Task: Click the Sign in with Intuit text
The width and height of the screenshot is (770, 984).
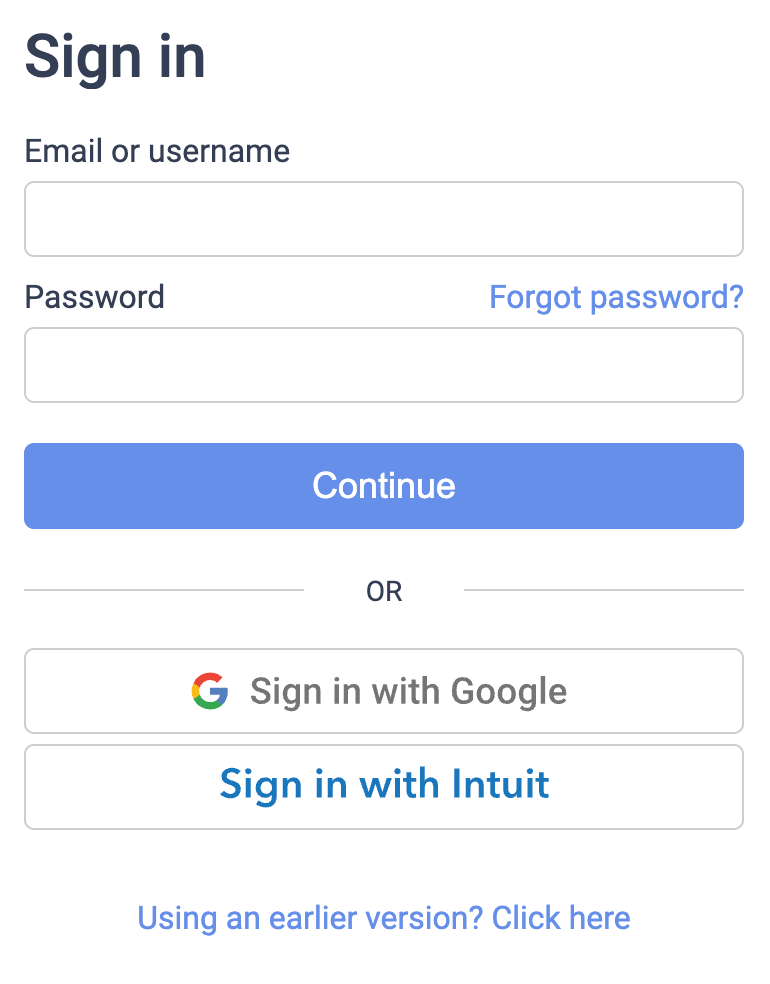Action: (x=384, y=786)
